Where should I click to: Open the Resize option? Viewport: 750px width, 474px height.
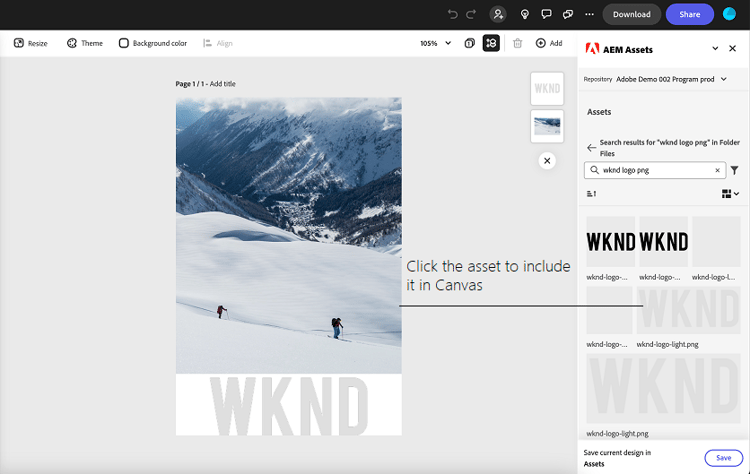coord(31,43)
